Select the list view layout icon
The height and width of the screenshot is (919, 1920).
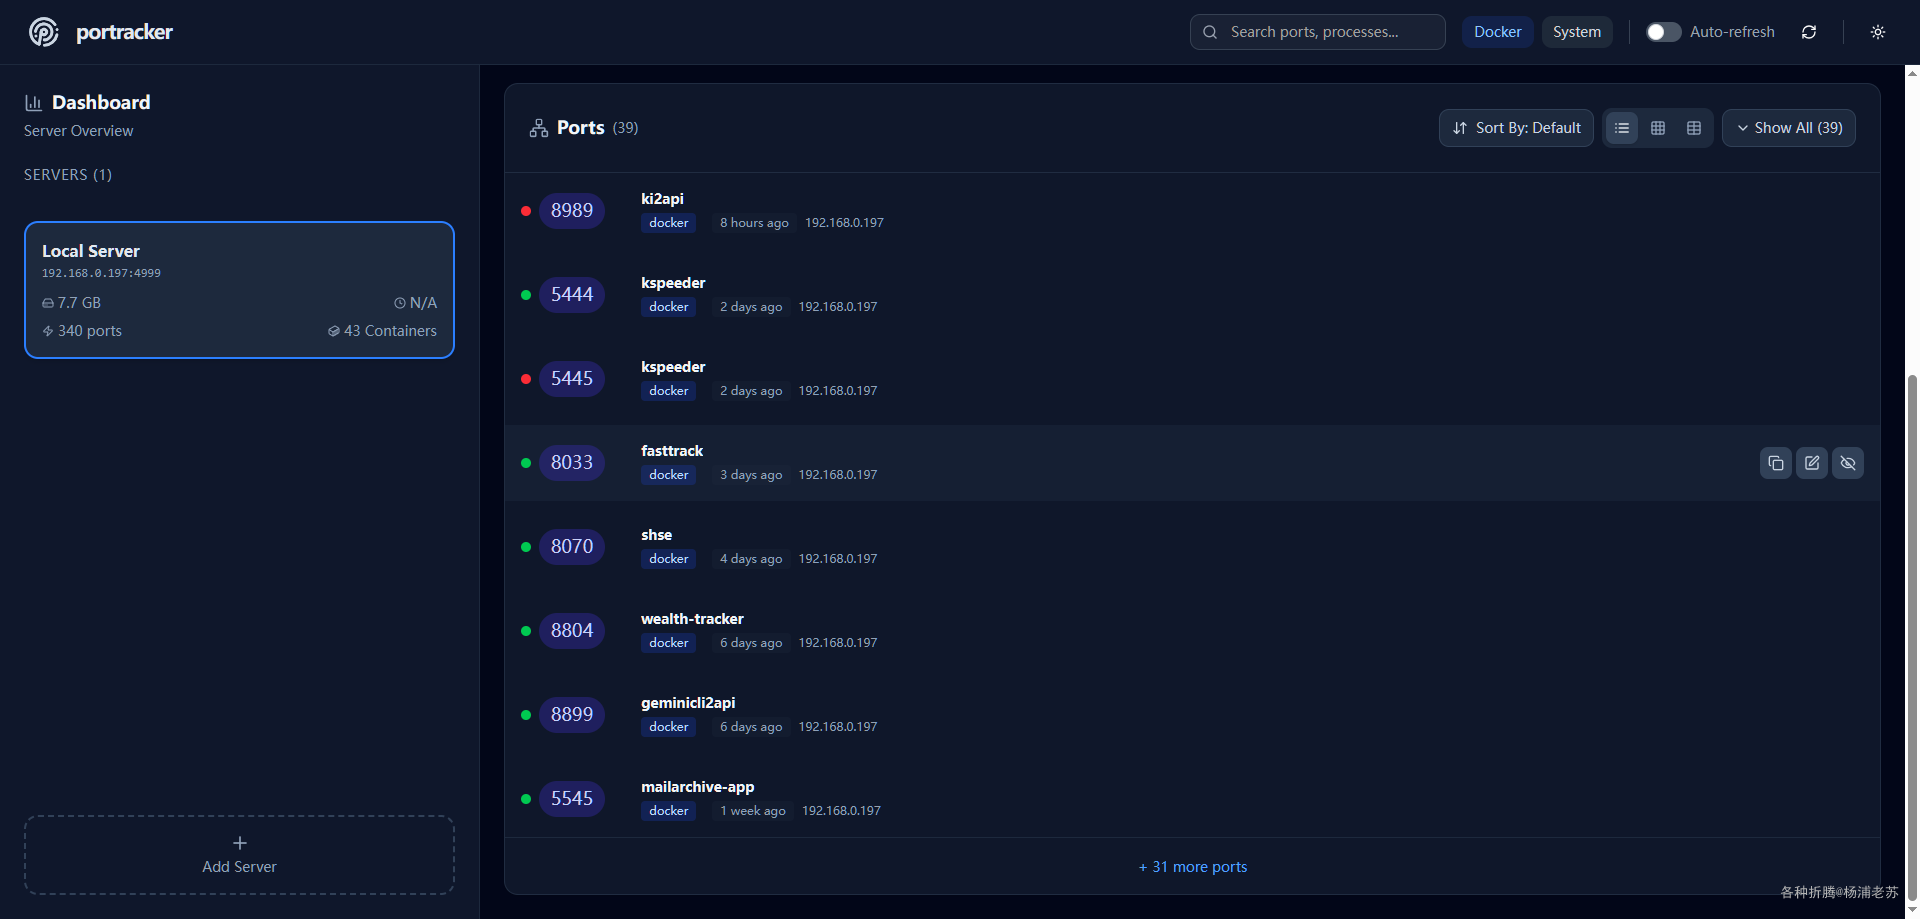(1622, 128)
